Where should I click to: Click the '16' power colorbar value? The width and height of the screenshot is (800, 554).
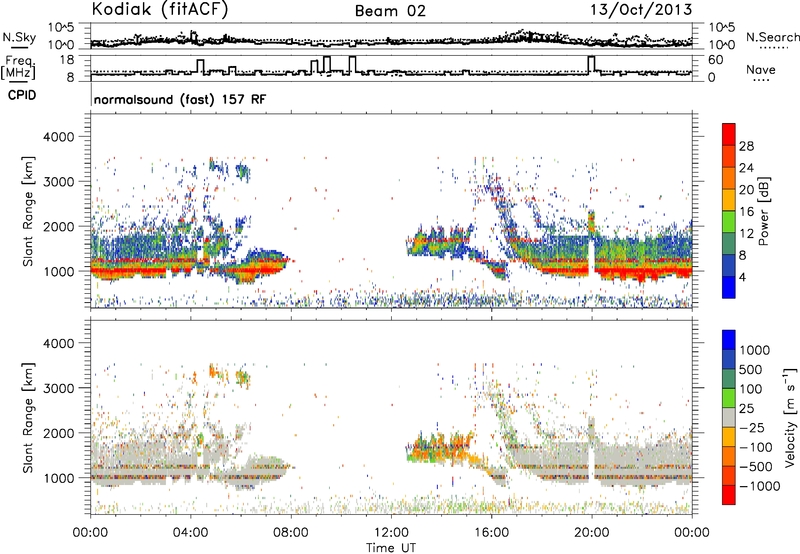(x=746, y=212)
